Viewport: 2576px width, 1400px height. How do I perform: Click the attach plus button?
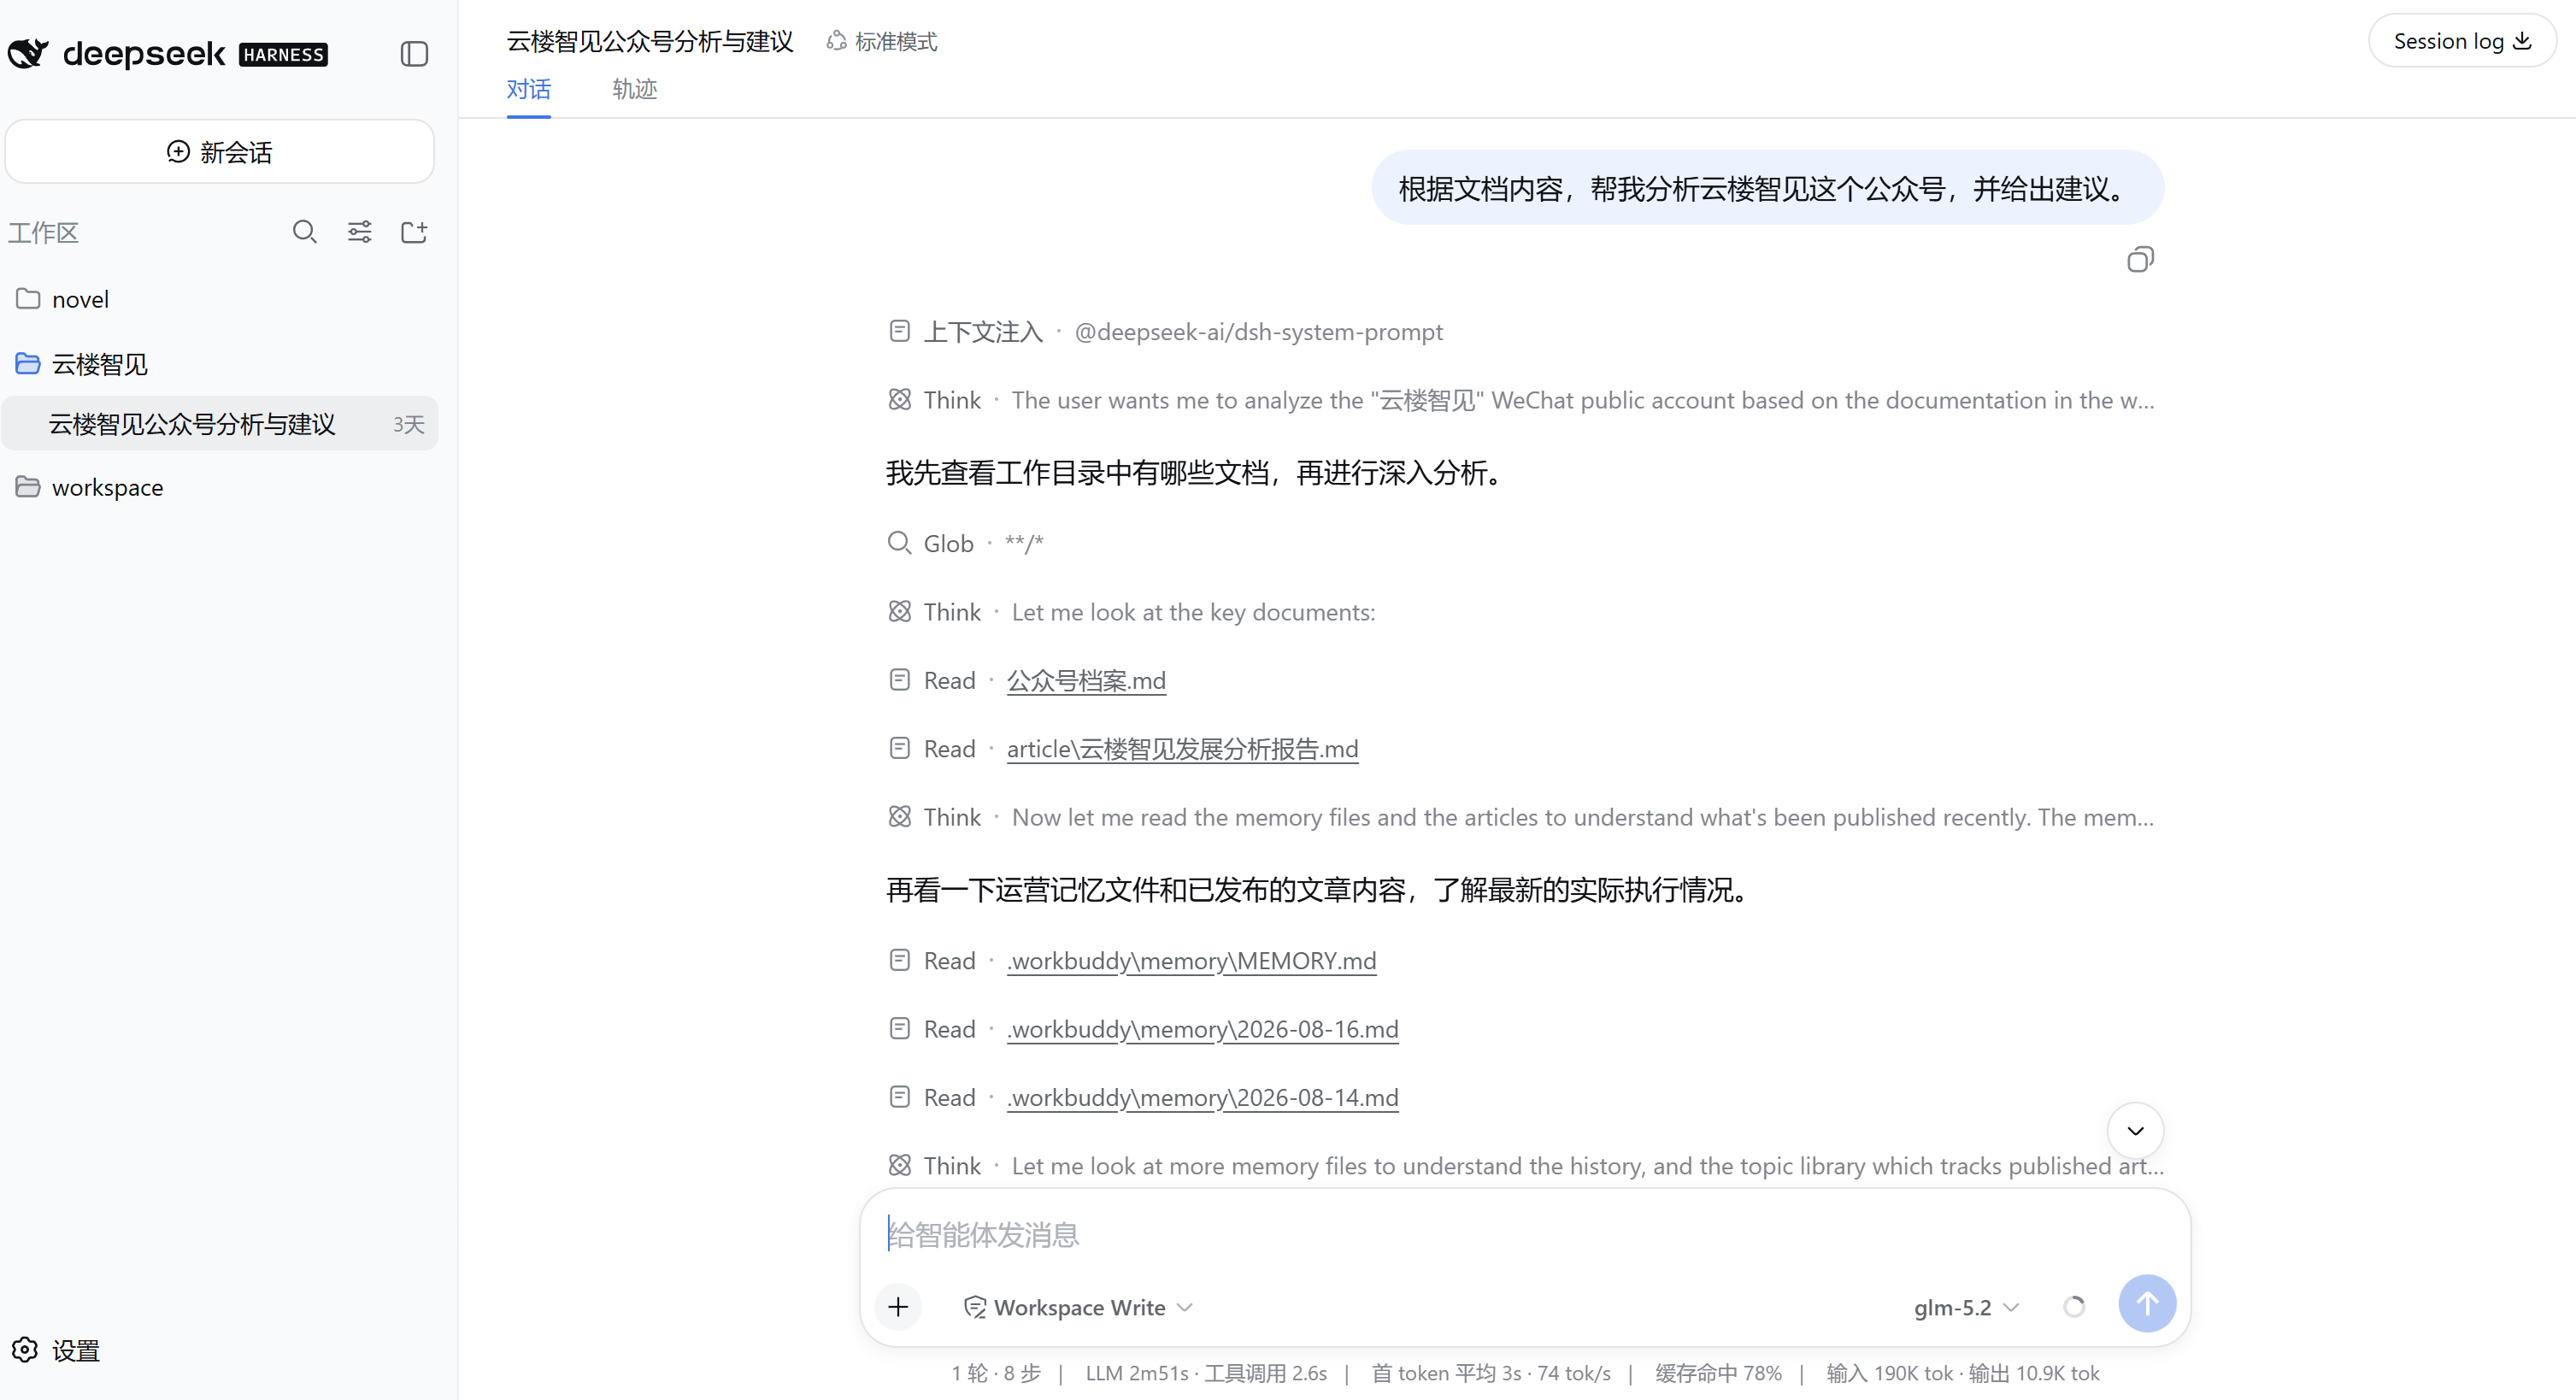[898, 1307]
